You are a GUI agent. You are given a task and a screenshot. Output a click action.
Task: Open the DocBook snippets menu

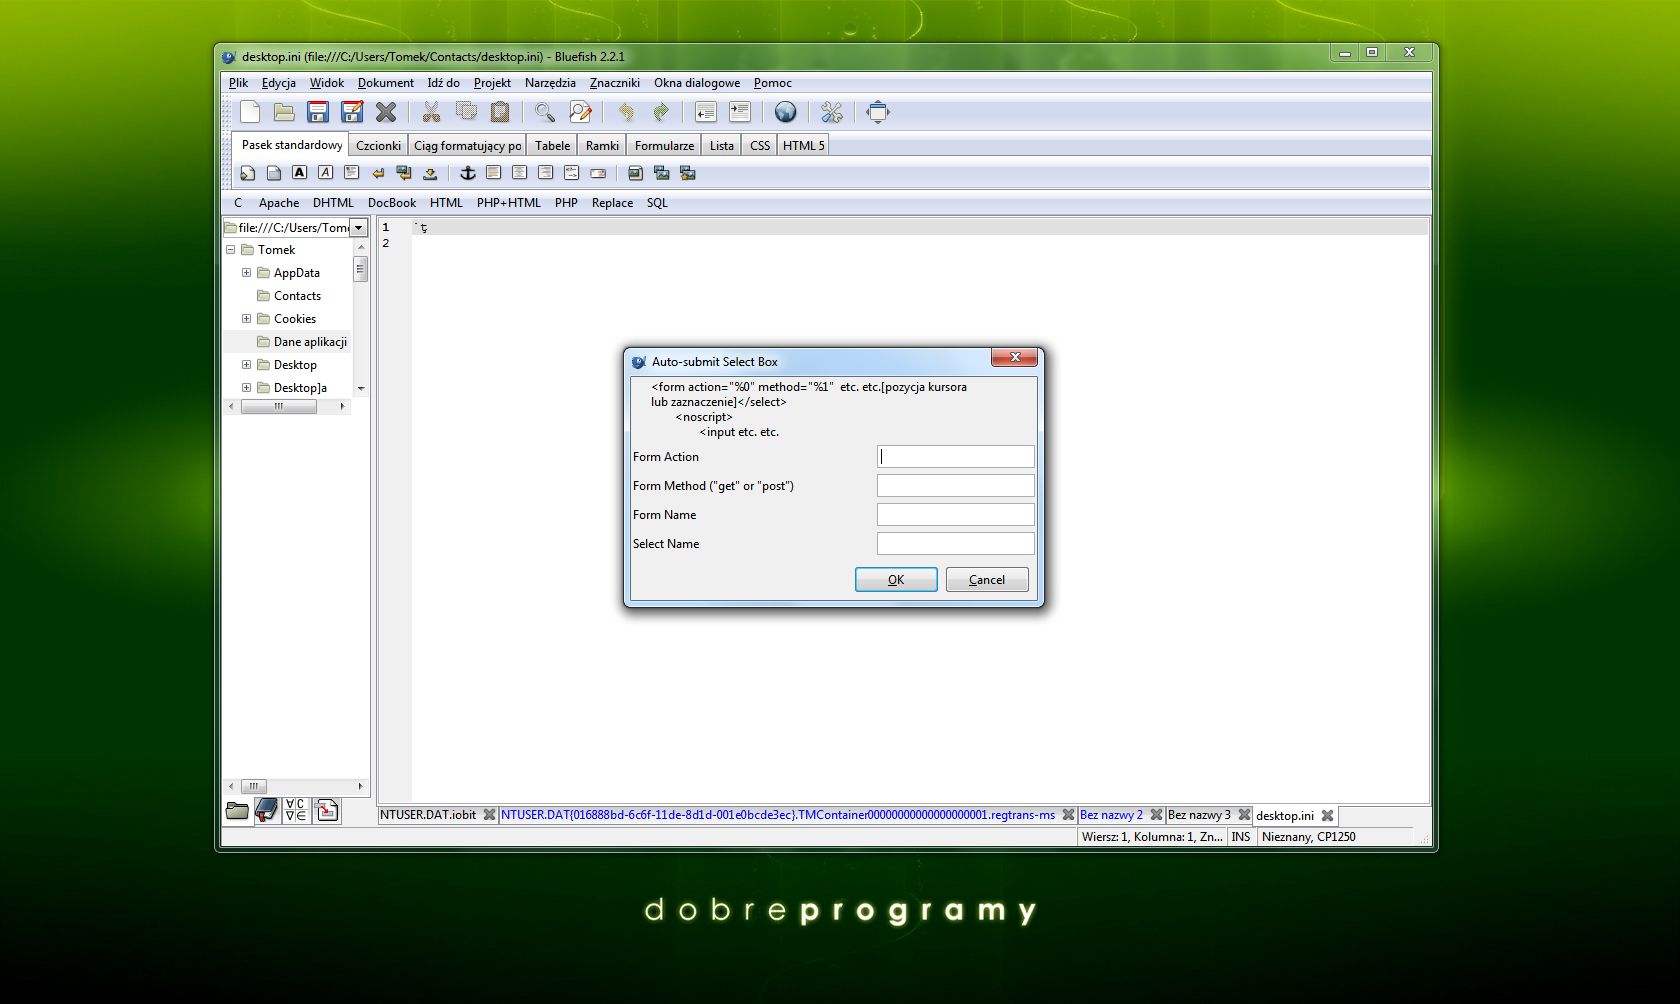point(392,203)
